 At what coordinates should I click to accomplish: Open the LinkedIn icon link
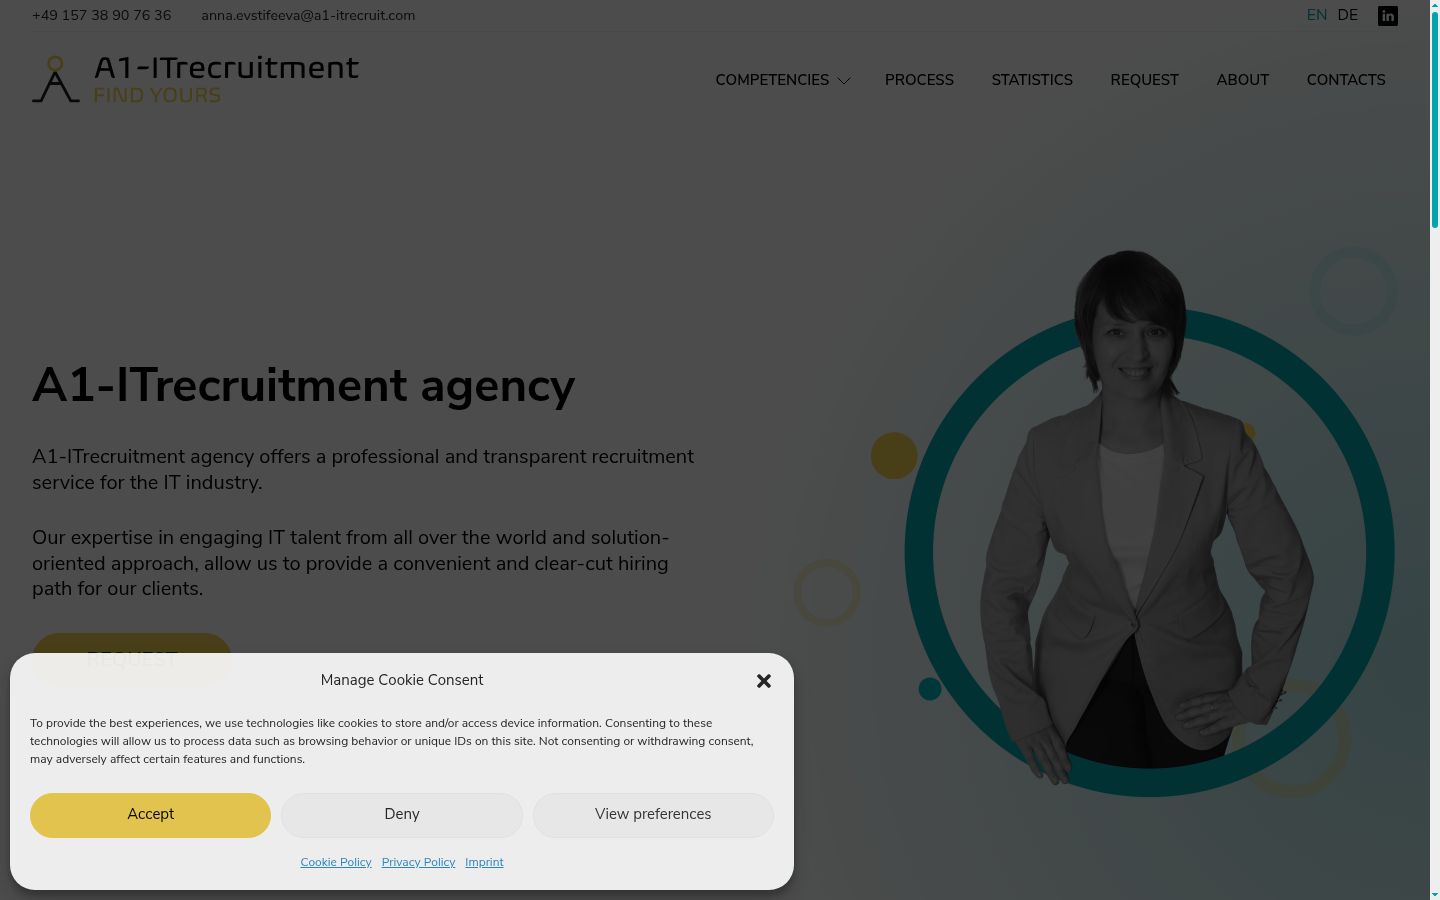coord(1387,16)
